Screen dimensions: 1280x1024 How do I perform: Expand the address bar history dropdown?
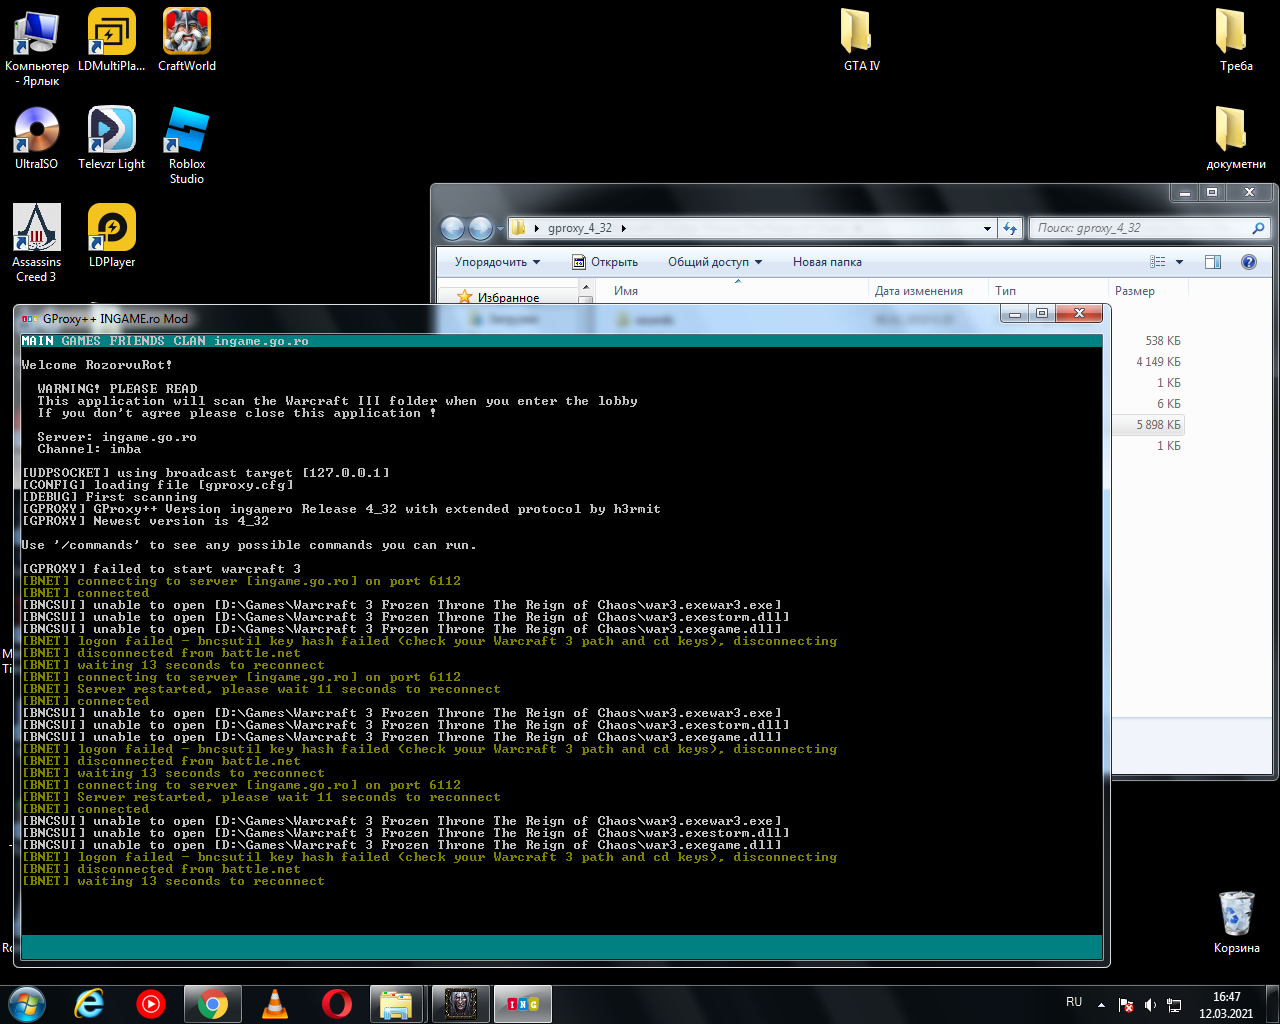988,228
